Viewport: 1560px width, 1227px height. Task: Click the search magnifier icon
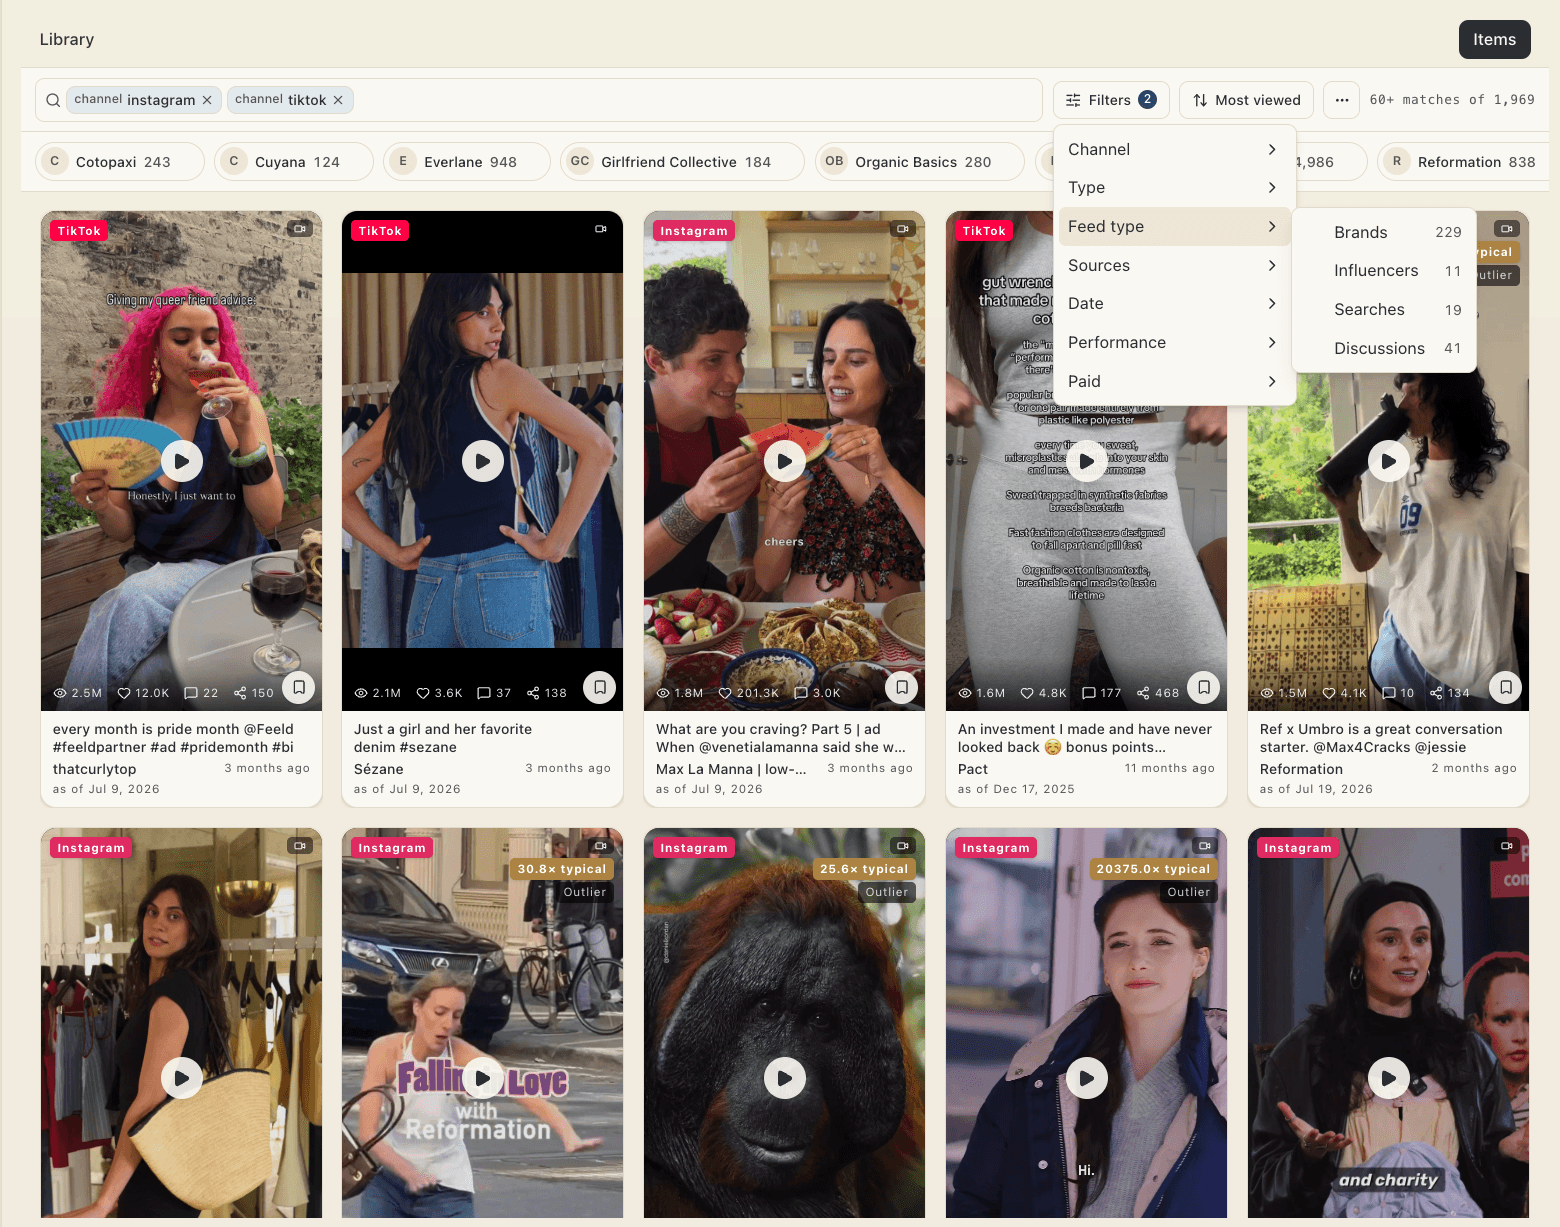pos(53,100)
